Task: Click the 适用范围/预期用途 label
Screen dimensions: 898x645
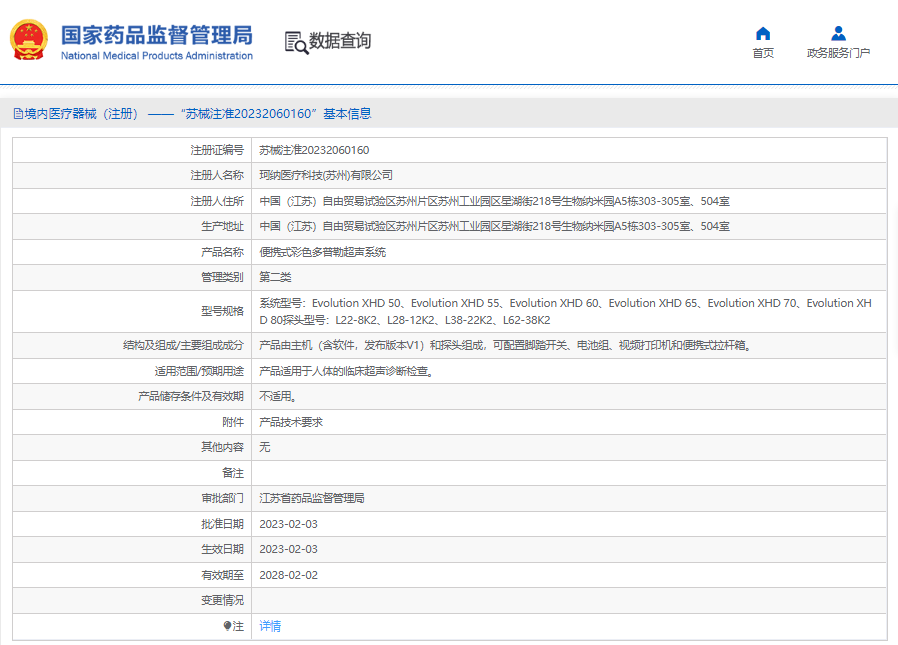Action: pyautogui.click(x=199, y=371)
